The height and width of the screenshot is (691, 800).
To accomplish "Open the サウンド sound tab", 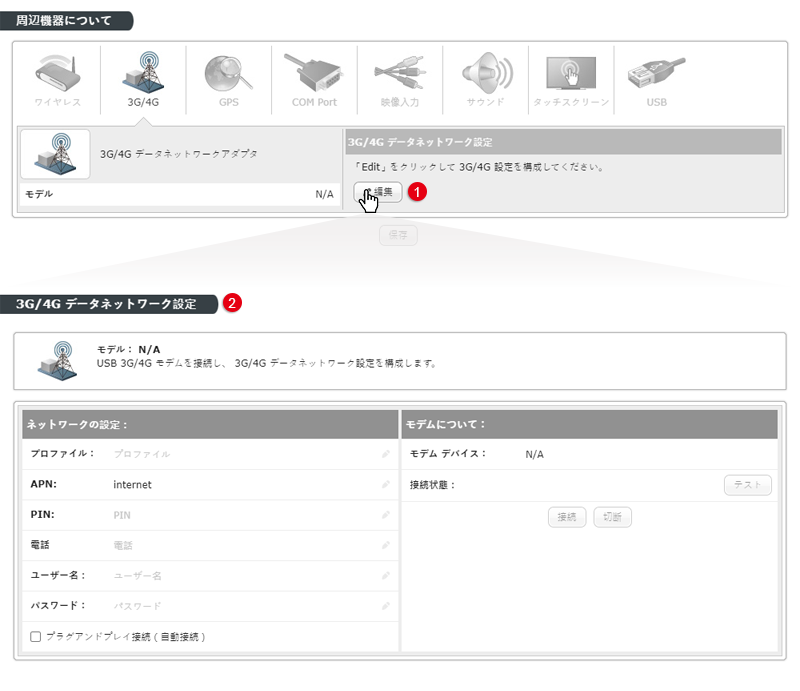I will [485, 80].
